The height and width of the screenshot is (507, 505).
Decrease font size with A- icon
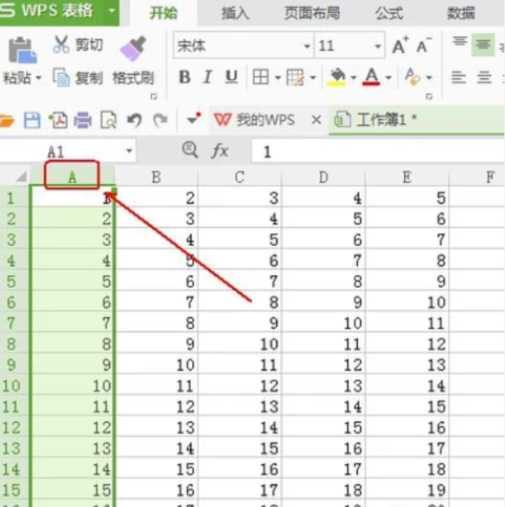click(424, 45)
